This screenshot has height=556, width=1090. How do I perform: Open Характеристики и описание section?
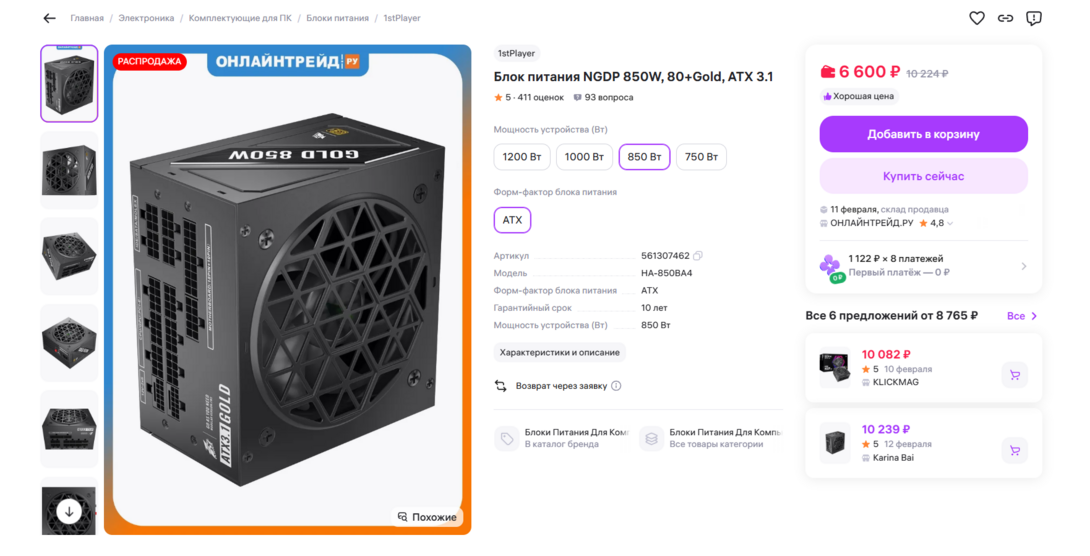[x=560, y=352]
